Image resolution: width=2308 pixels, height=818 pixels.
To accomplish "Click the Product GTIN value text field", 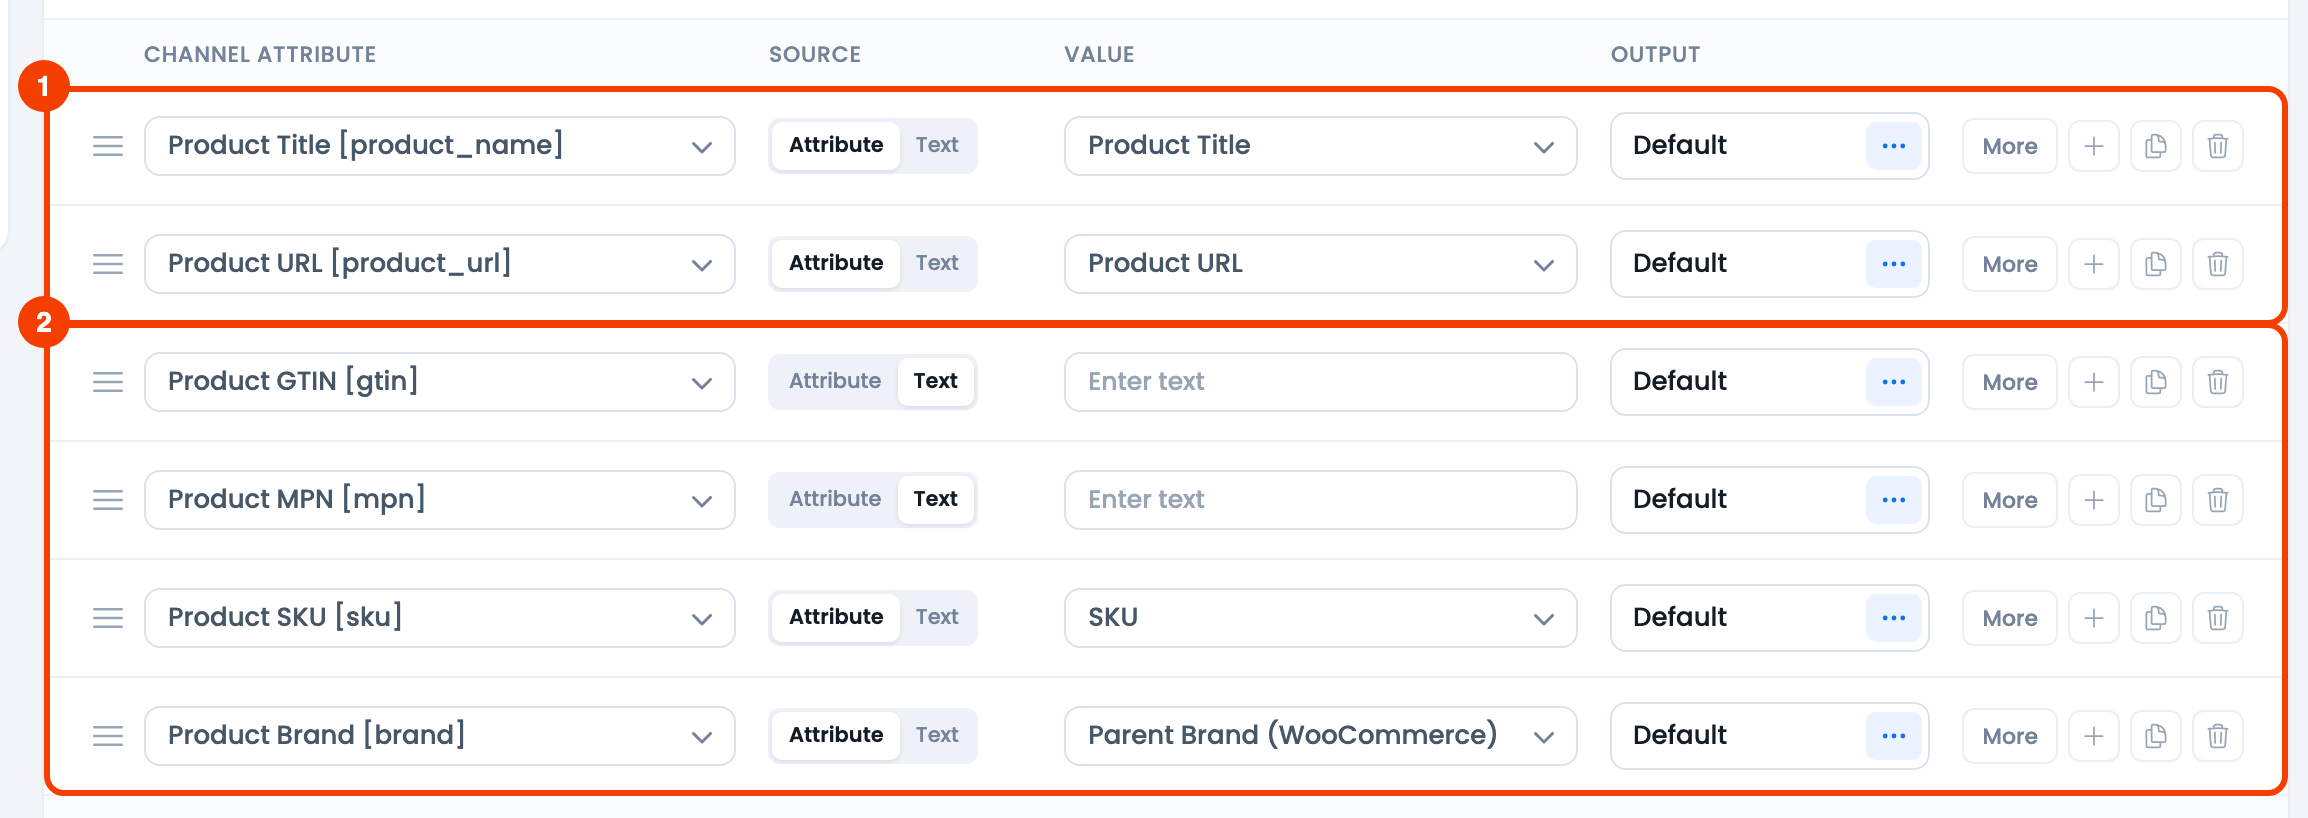I will point(1321,382).
